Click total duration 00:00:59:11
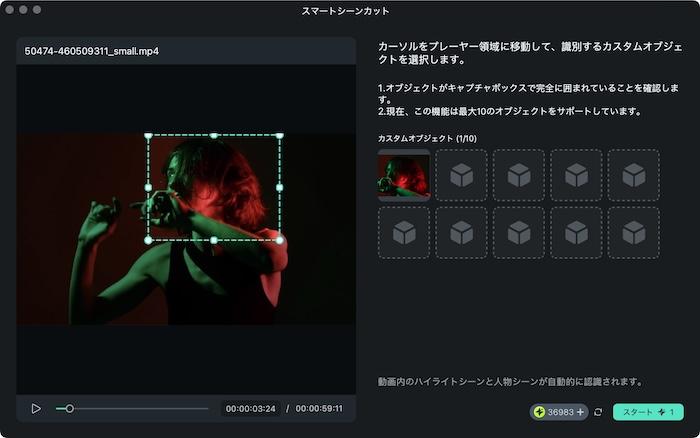Screen dimensions: 700x438 [319, 409]
